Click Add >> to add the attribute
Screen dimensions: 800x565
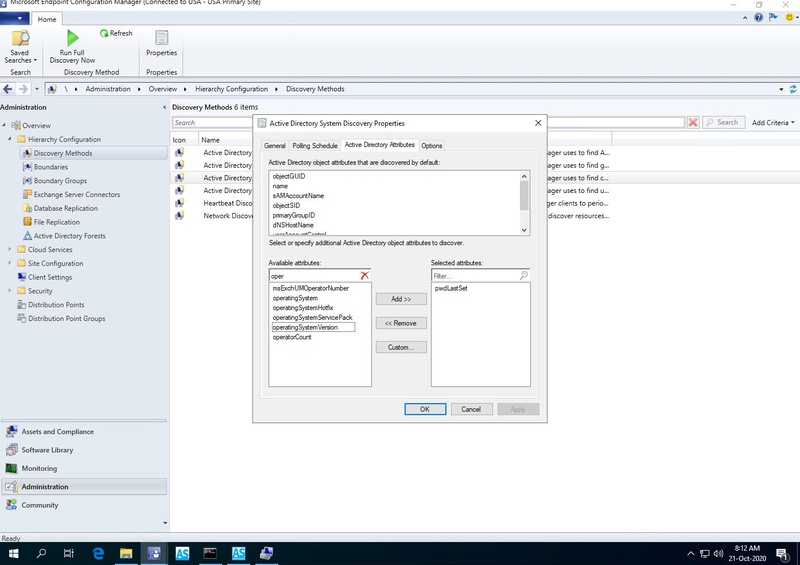(x=401, y=299)
